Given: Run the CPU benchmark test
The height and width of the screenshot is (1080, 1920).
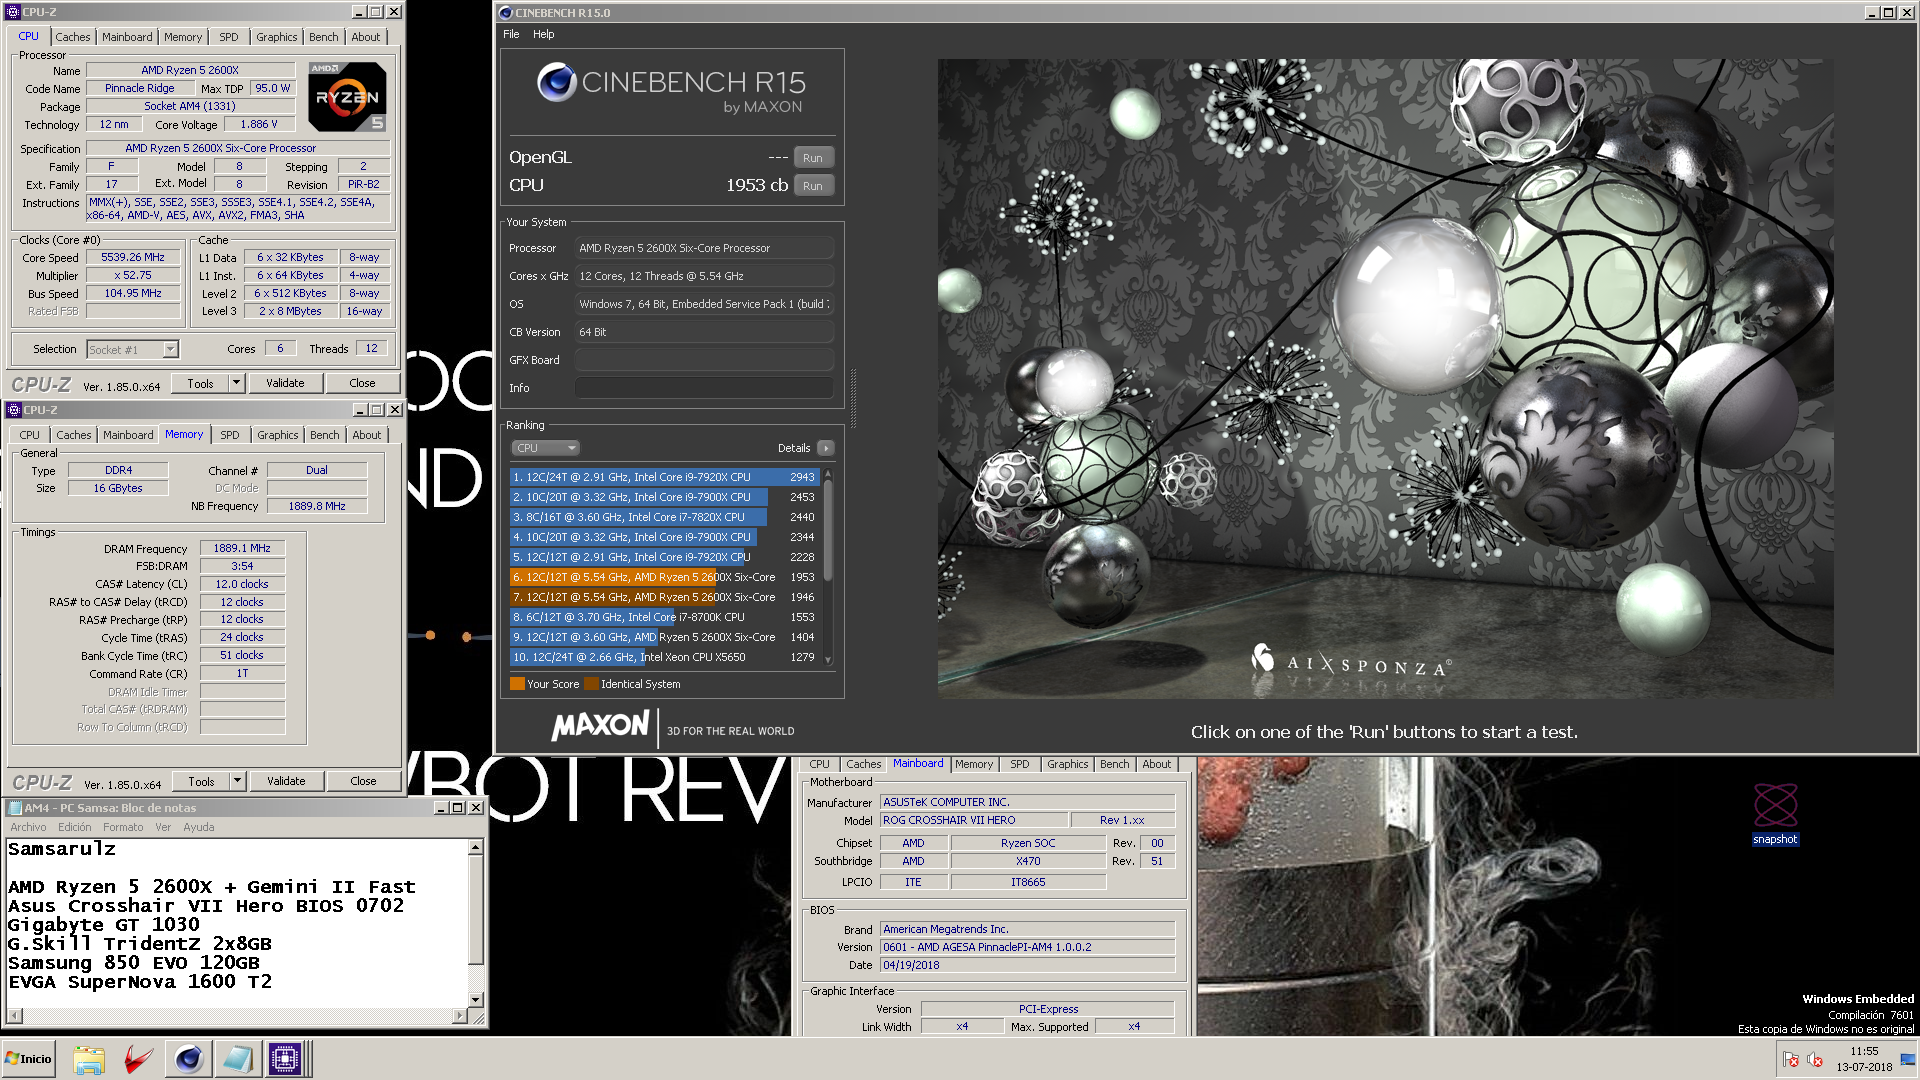Looking at the screenshot, I should point(813,186).
